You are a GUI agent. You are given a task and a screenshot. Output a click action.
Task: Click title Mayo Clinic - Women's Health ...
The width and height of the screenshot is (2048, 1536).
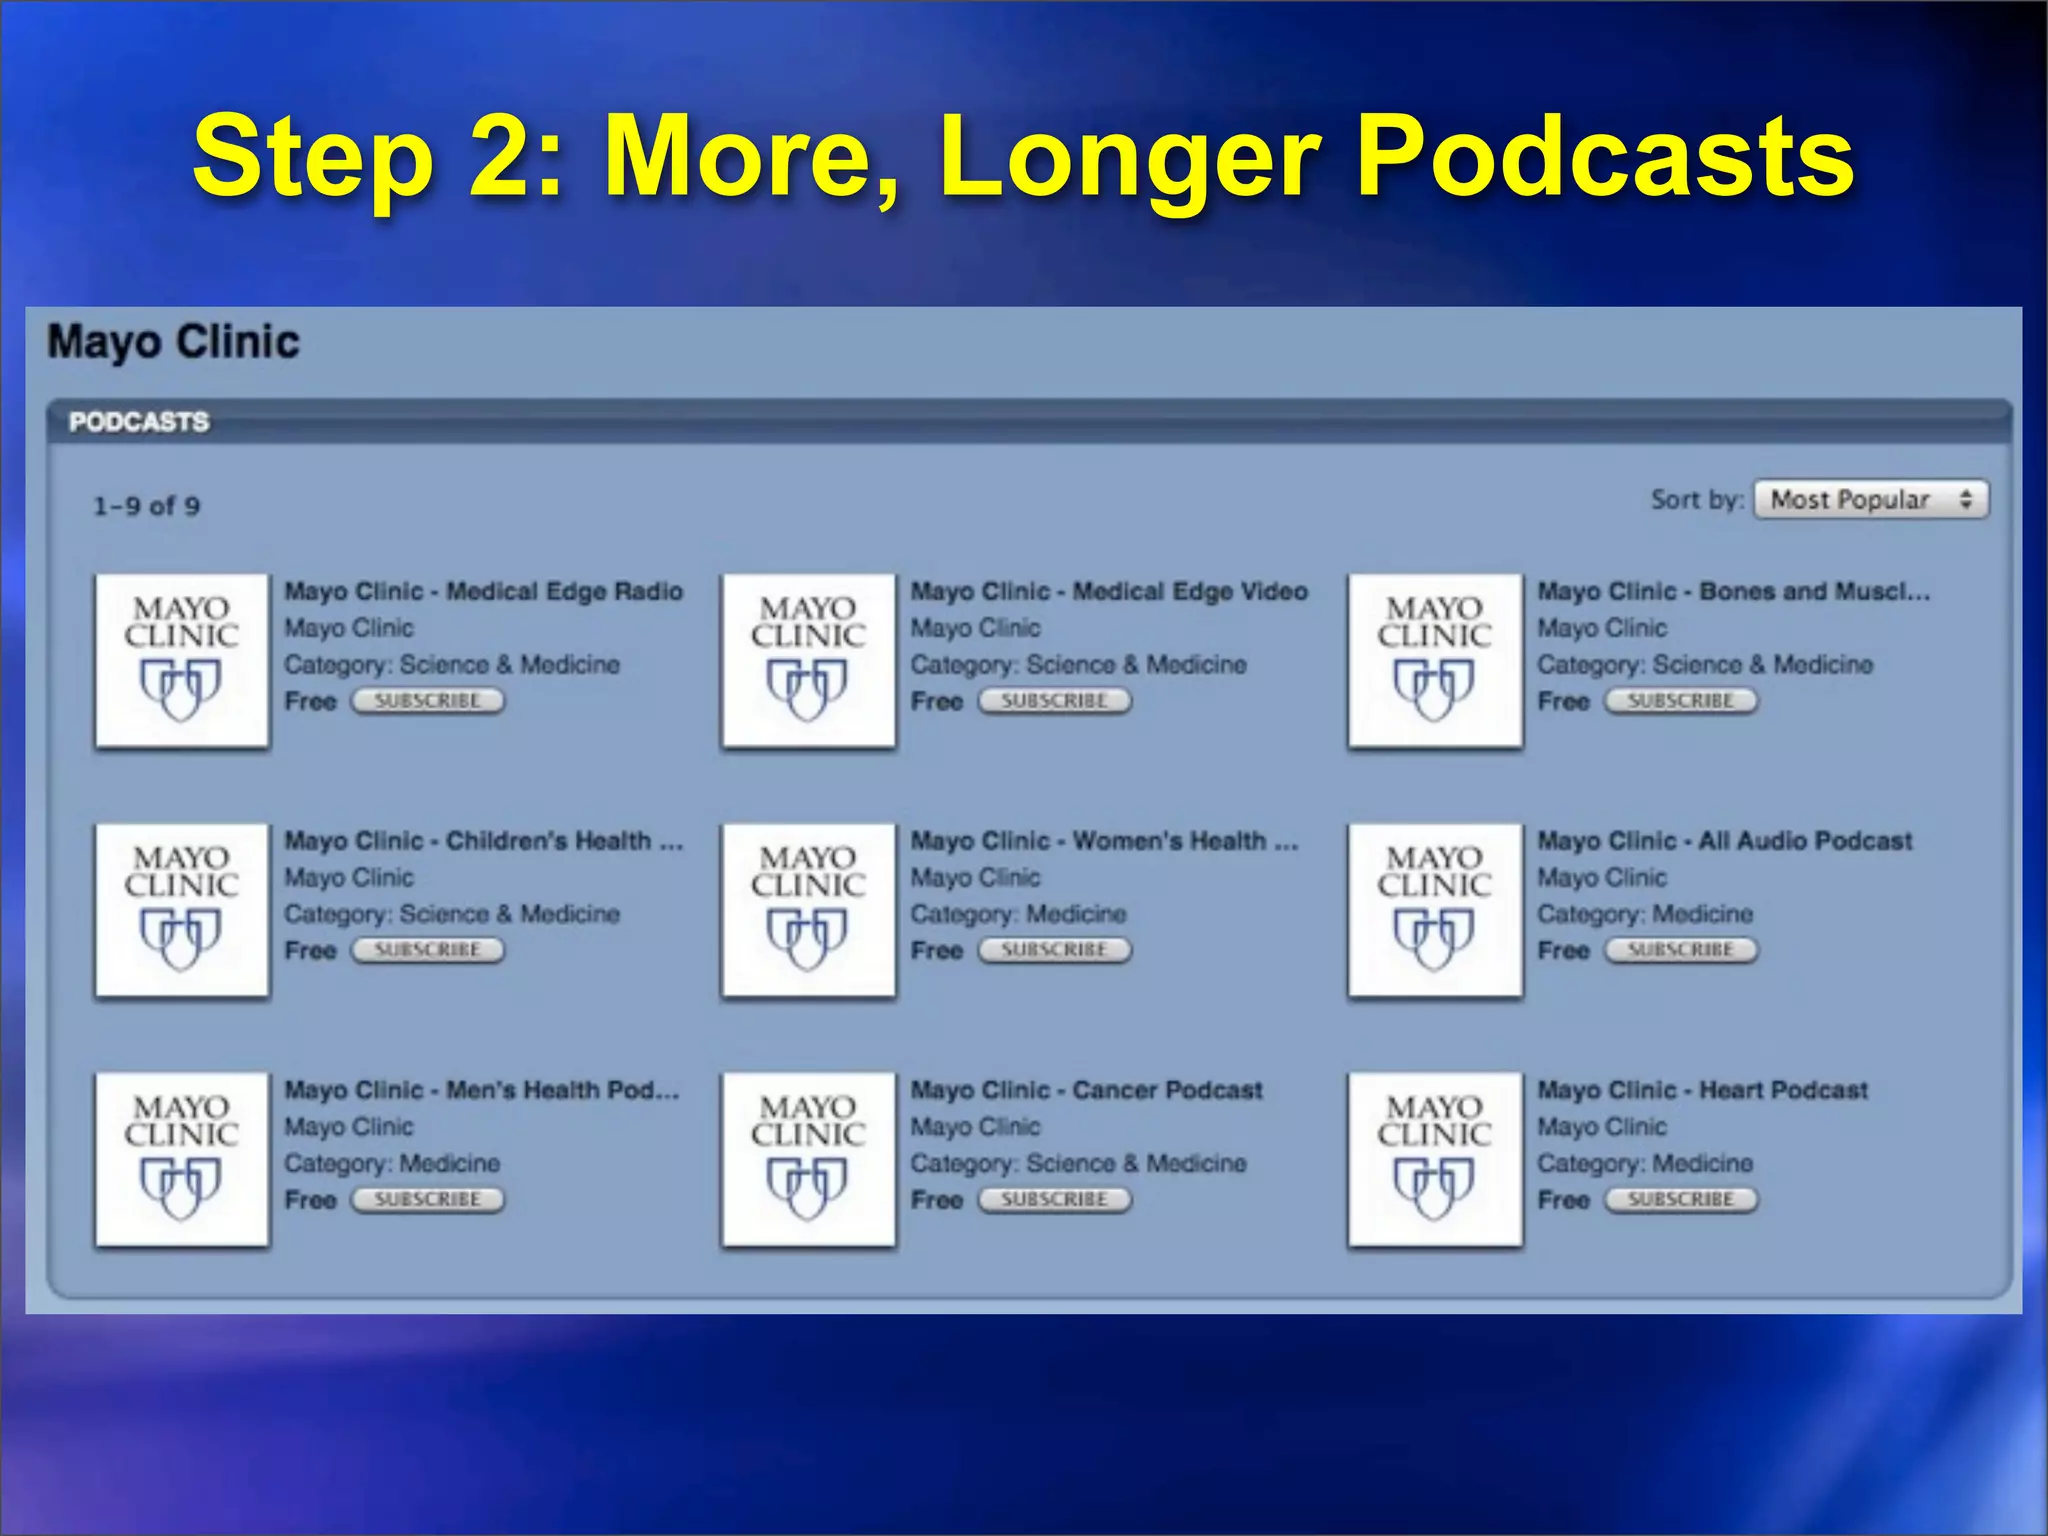1104,841
